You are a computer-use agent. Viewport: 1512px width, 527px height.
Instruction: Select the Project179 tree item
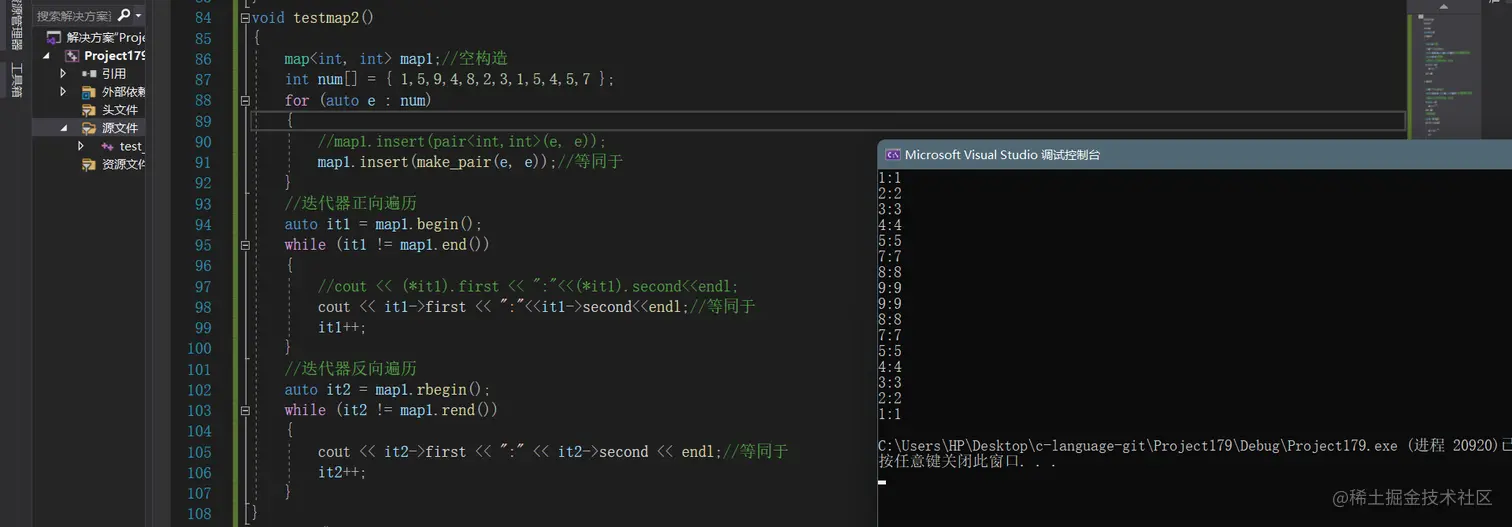point(114,56)
